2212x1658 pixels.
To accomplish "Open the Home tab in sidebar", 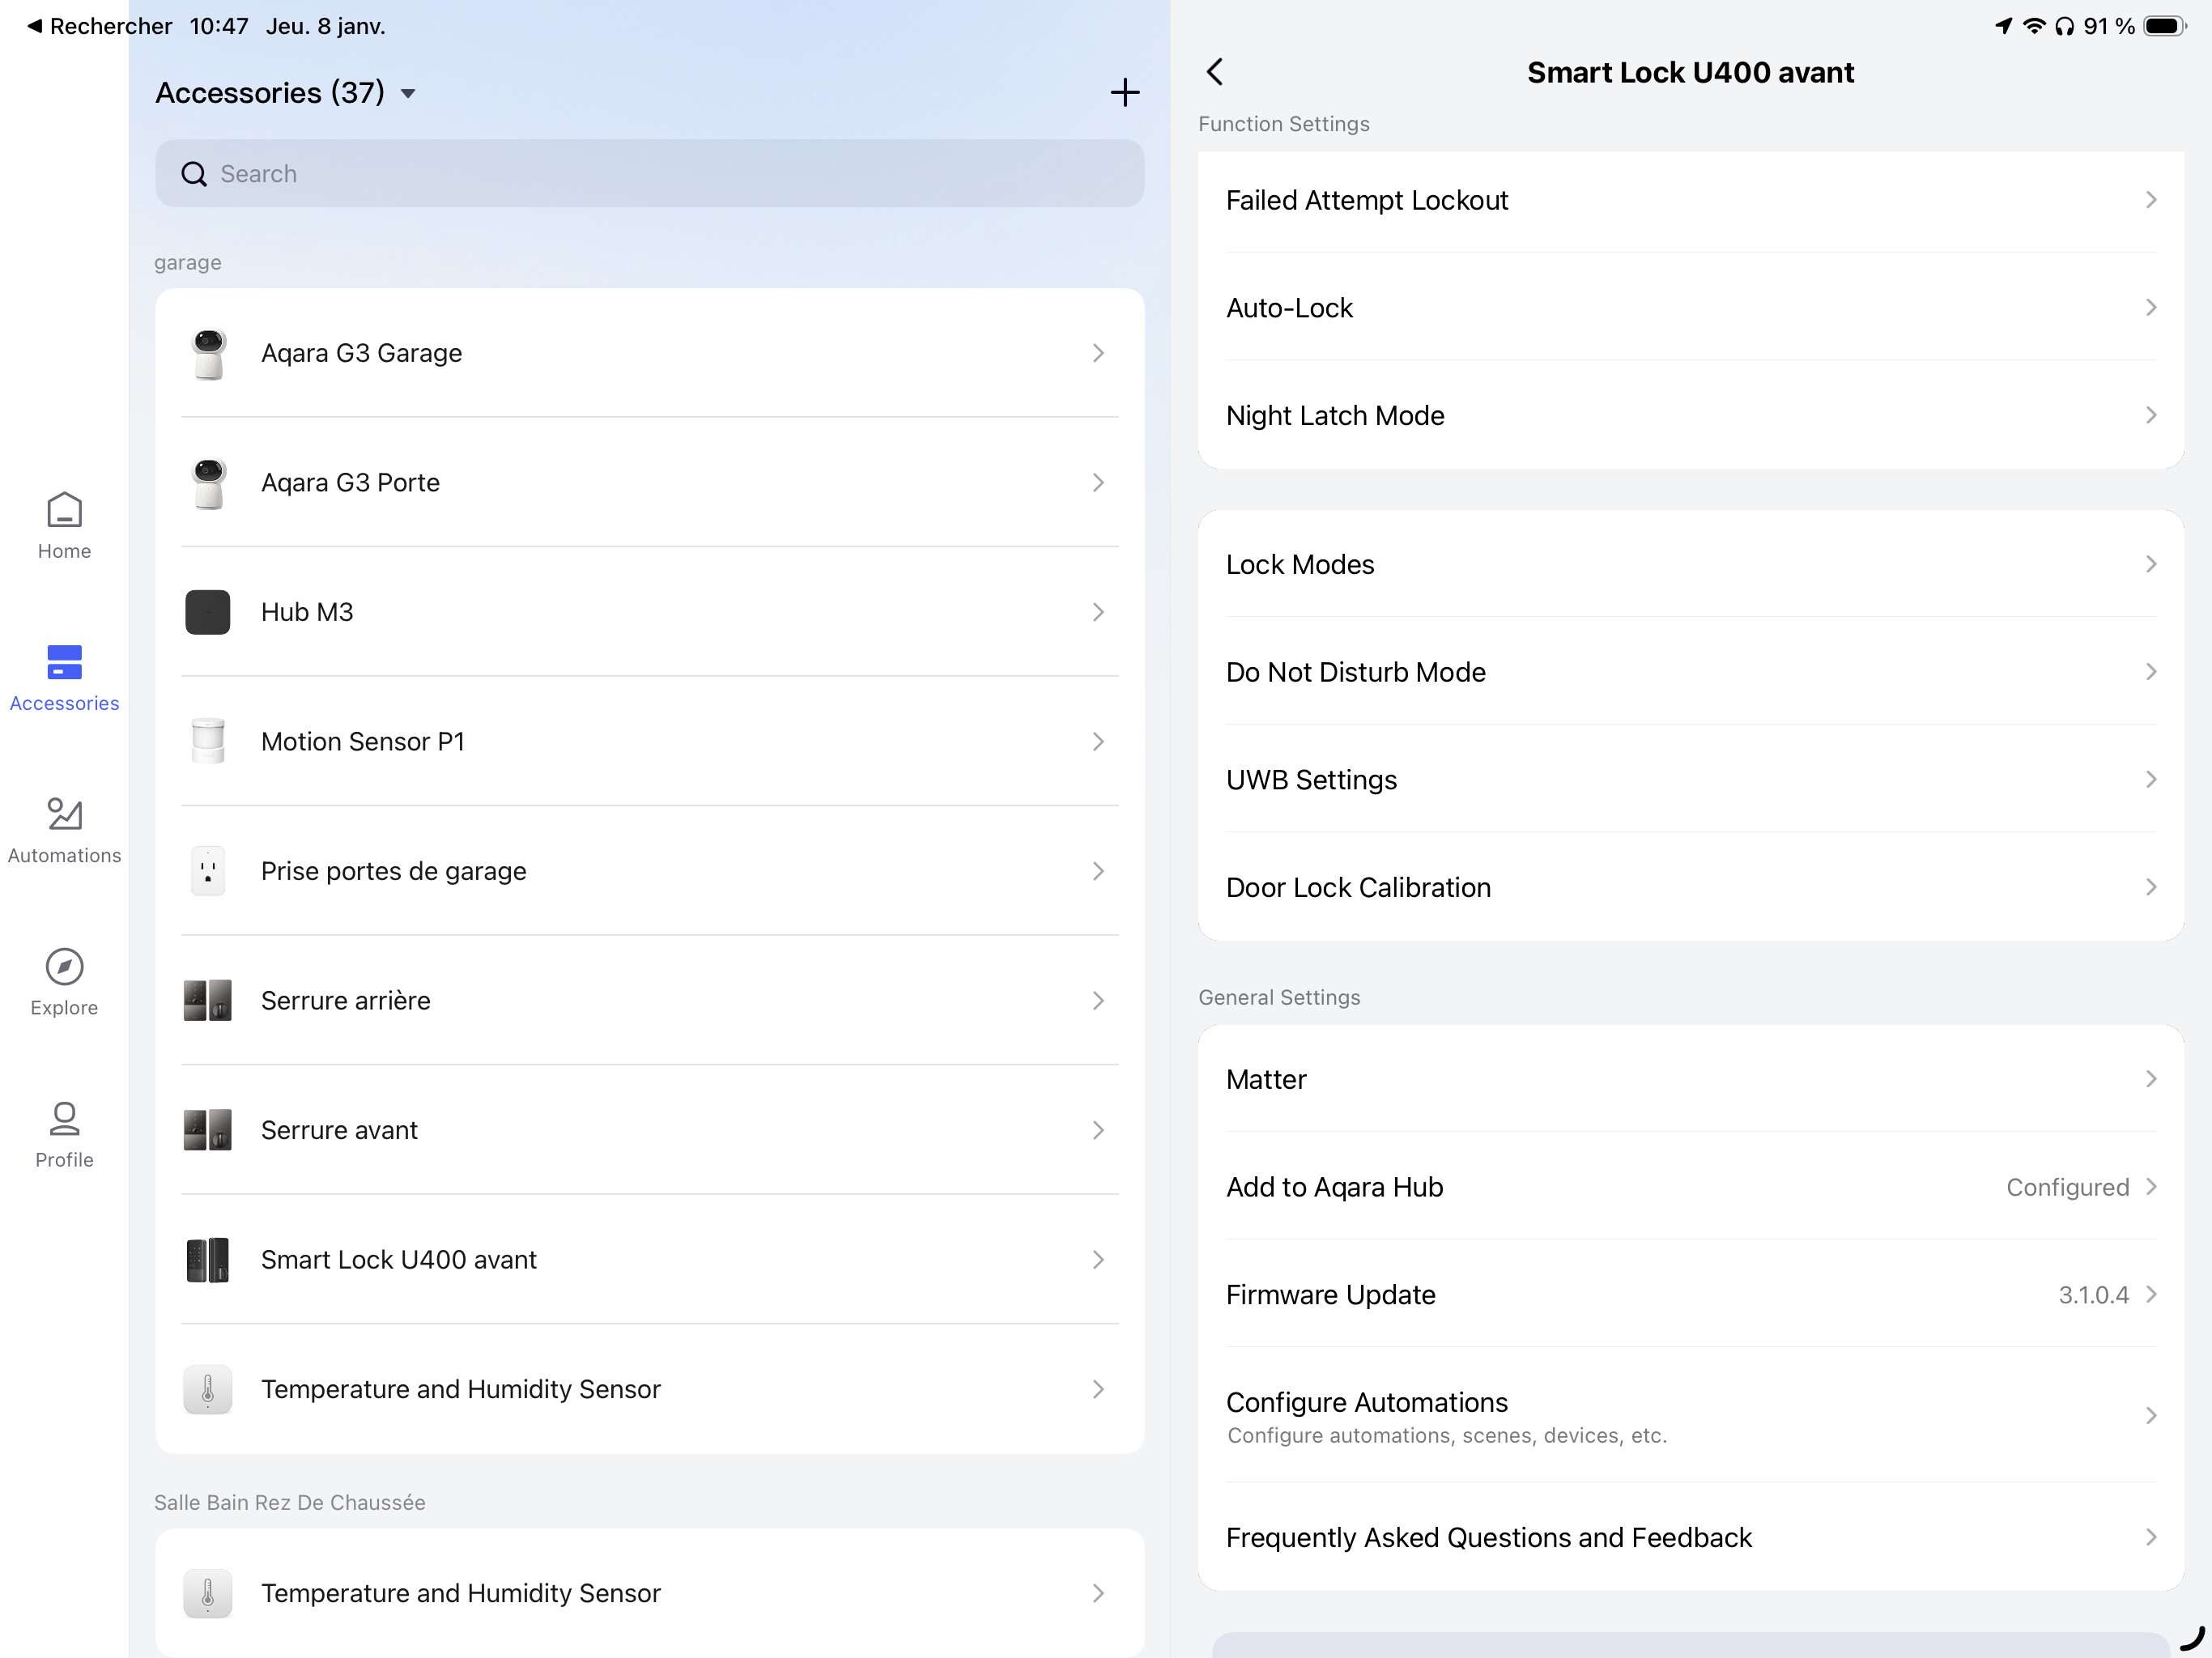I will 64,525.
